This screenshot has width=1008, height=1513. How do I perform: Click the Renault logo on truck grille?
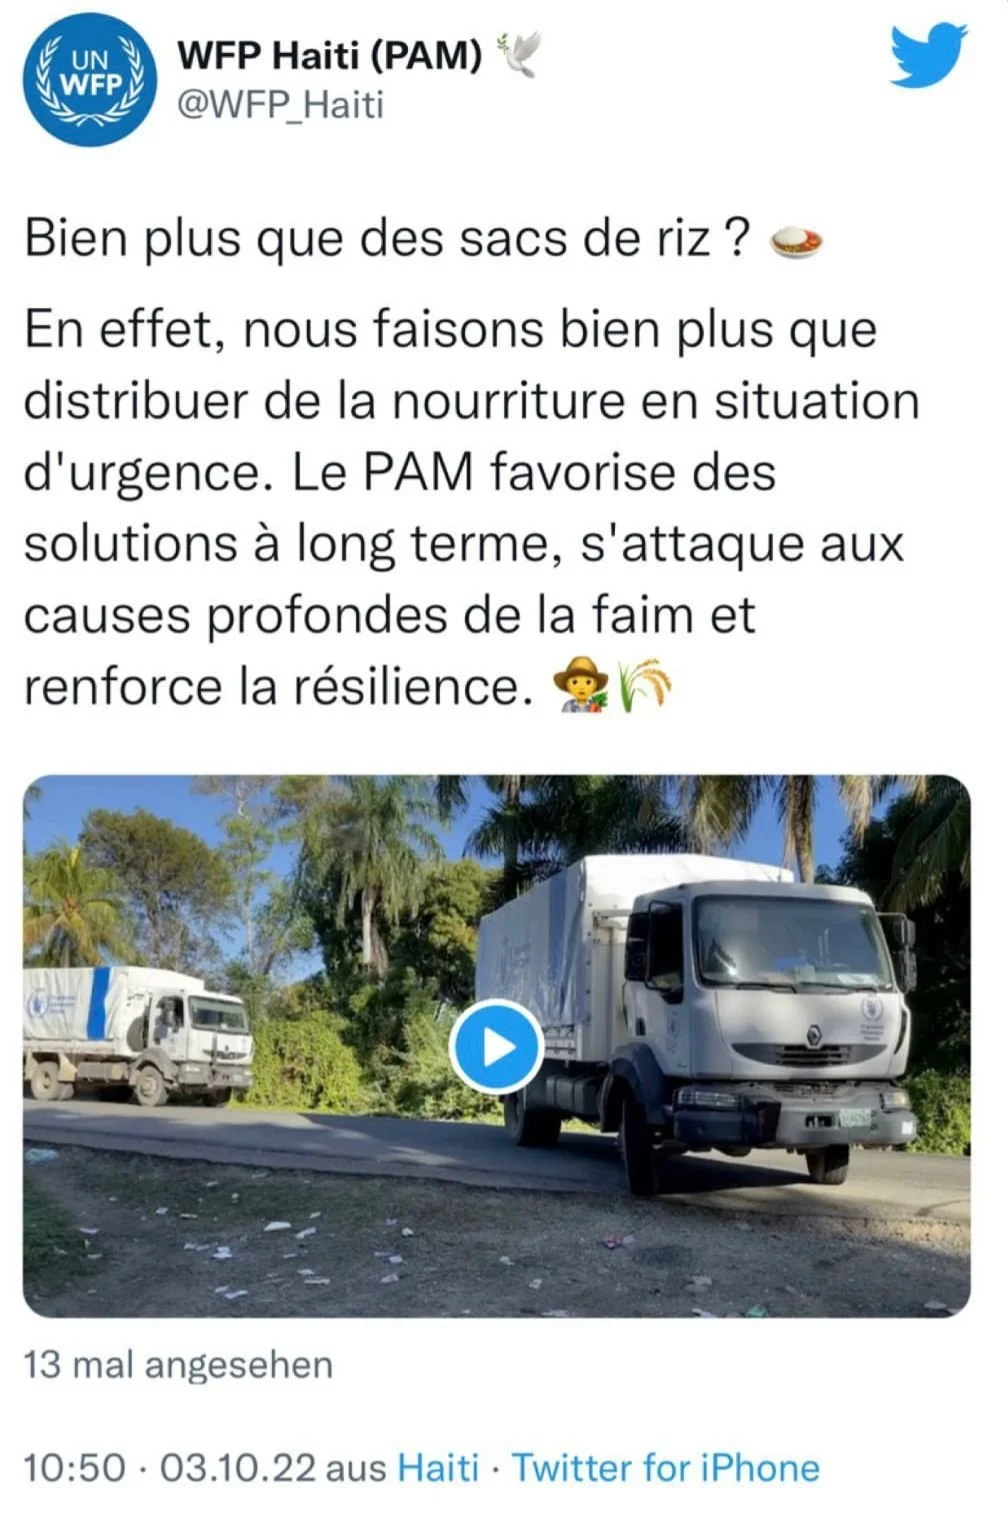click(813, 1035)
